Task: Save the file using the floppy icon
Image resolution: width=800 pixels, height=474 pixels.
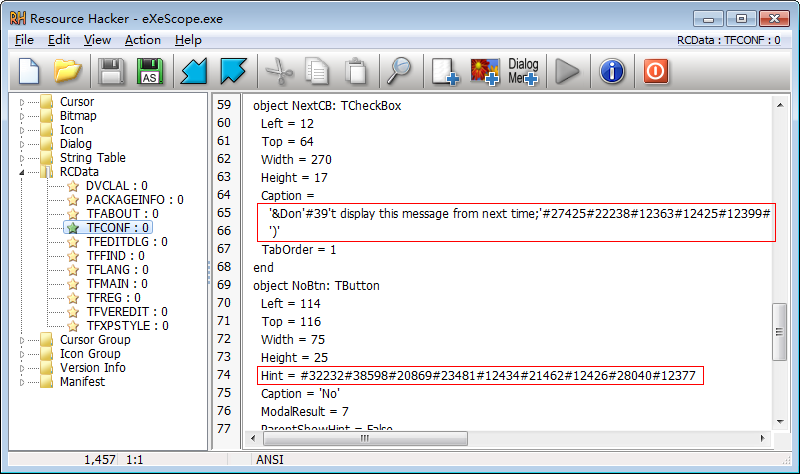Action: pos(111,71)
